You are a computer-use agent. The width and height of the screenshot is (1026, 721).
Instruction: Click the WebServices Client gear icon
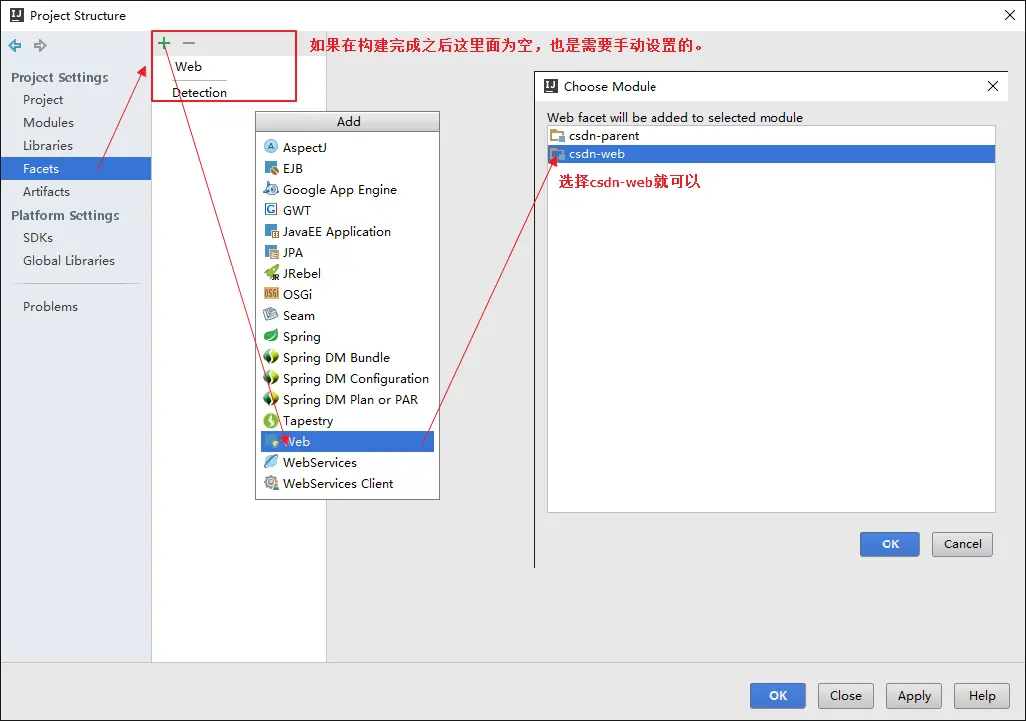270,483
